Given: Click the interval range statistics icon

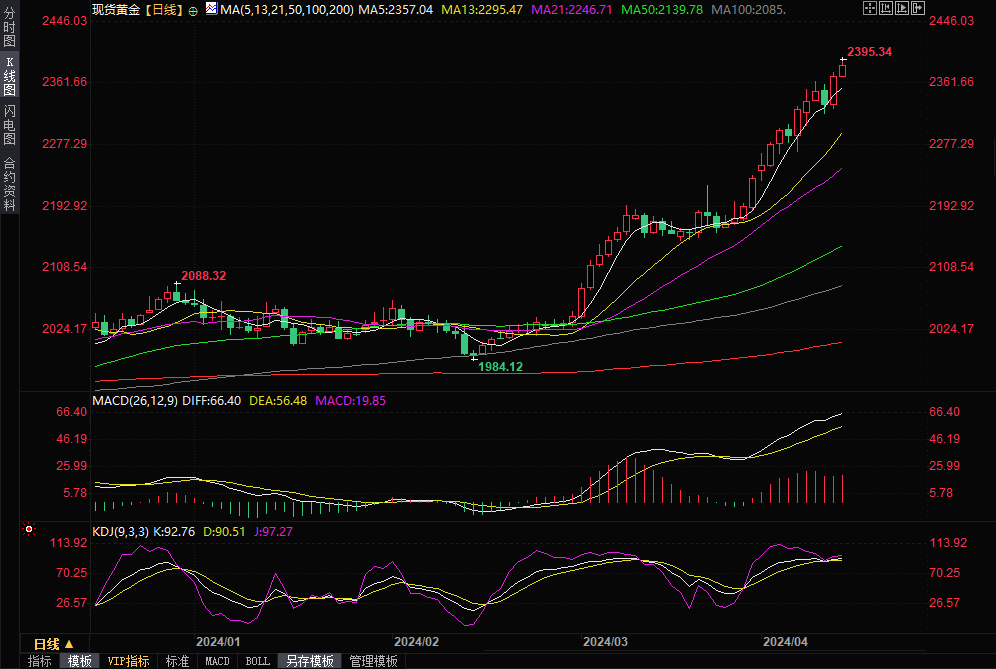Looking at the screenshot, I should (886, 9).
